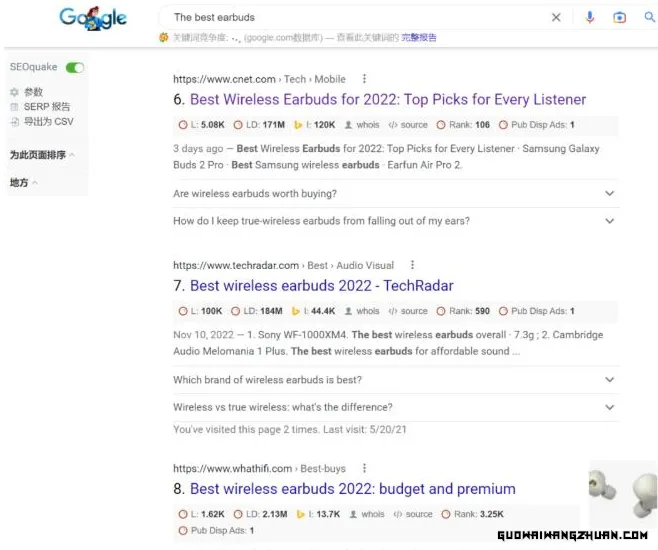Click LD: 184M in the TechRadar row

point(257,311)
